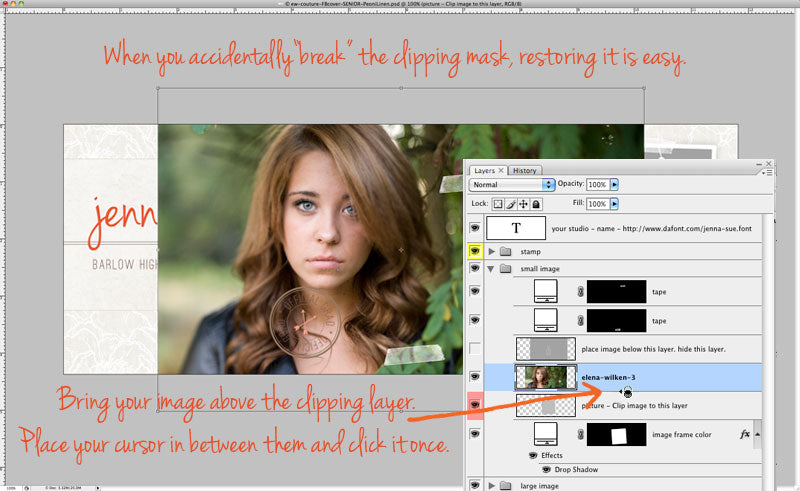The height and width of the screenshot is (491, 800).
Task: Toggle visibility of elena-wilken-3 layer
Action: coord(475,377)
